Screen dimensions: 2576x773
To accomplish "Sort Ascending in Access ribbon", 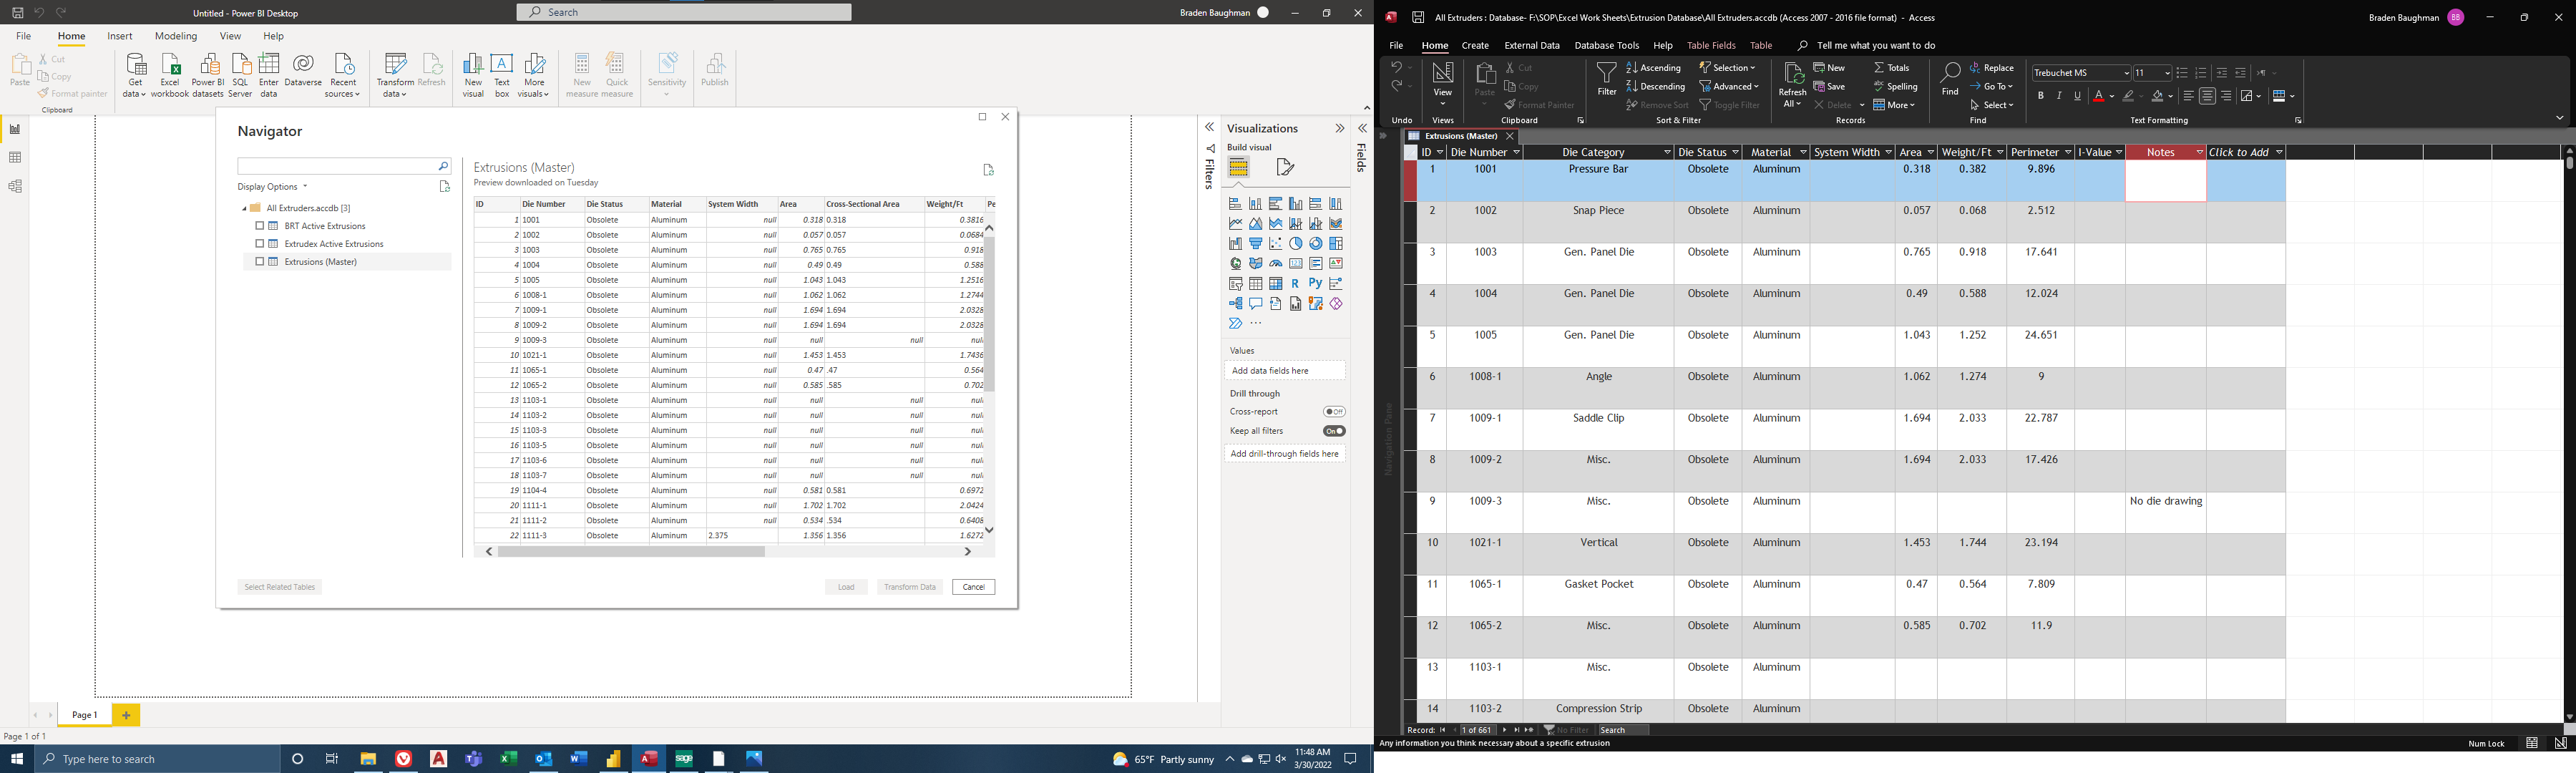I will coord(1654,68).
